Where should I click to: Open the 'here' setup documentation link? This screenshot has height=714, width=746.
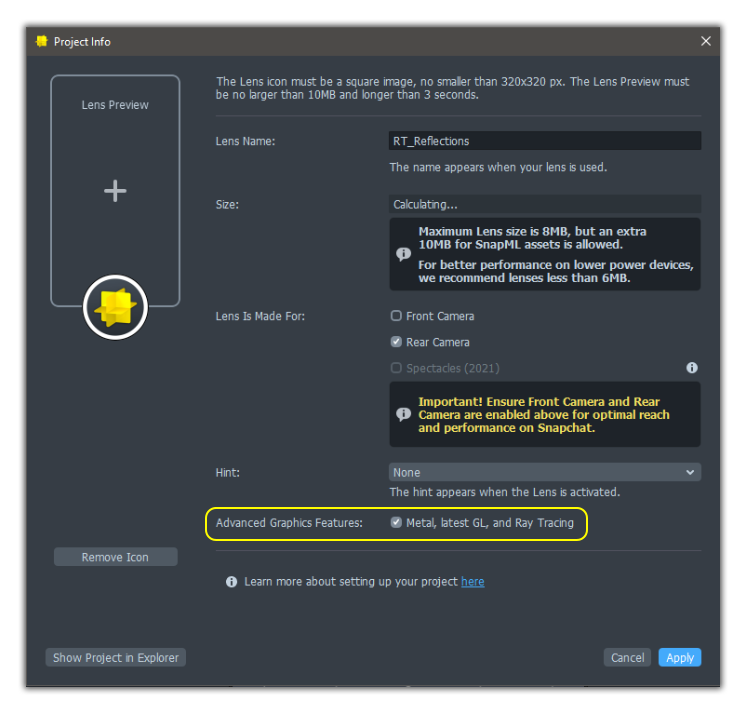472,582
